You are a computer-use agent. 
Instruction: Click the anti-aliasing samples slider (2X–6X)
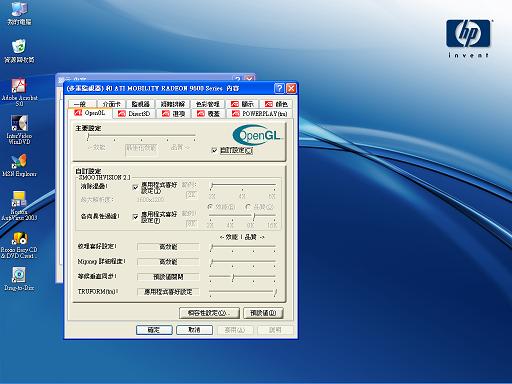243,185
